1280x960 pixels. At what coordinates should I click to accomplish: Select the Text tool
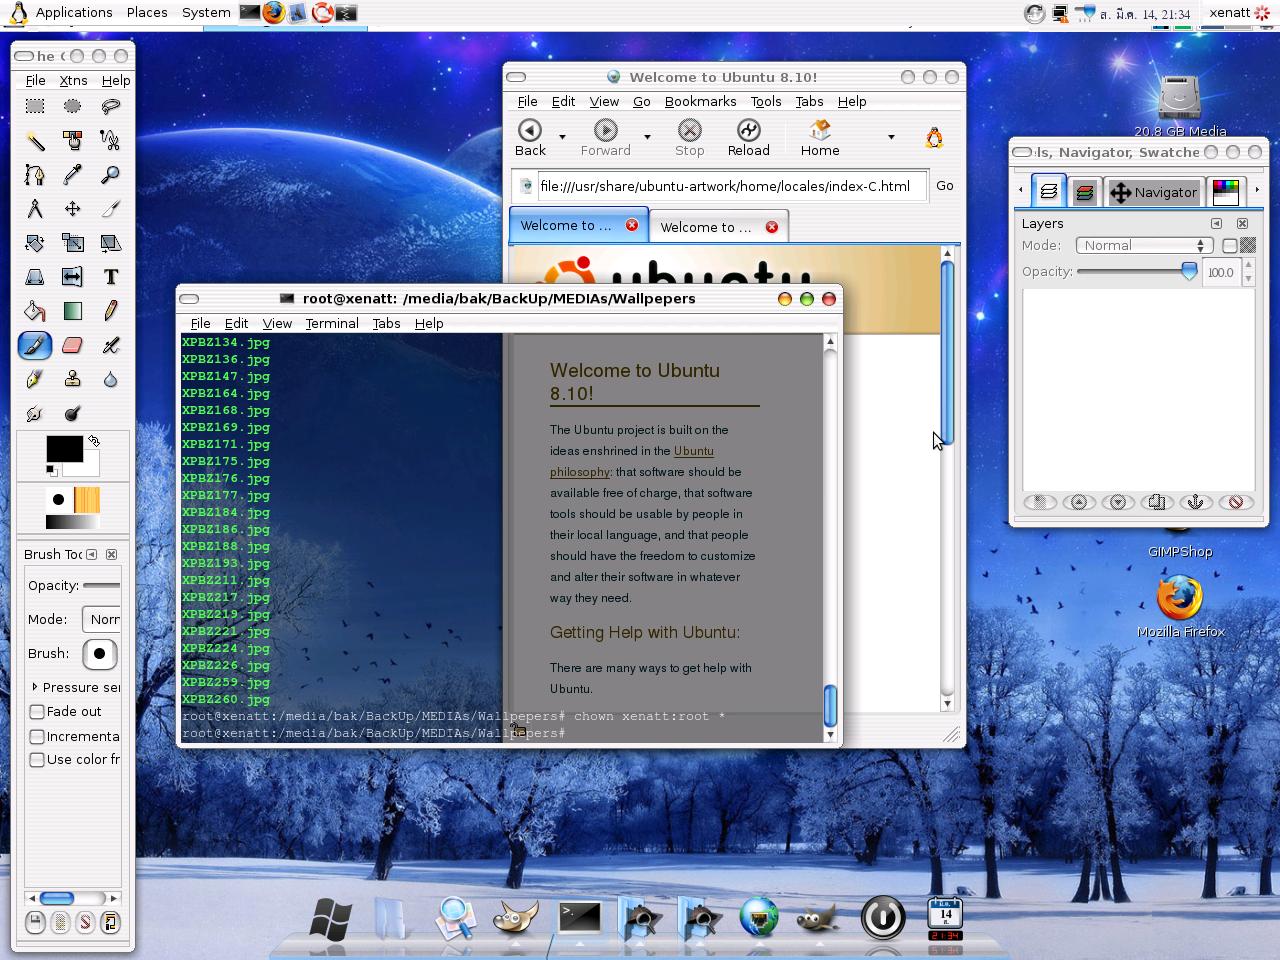[110, 277]
